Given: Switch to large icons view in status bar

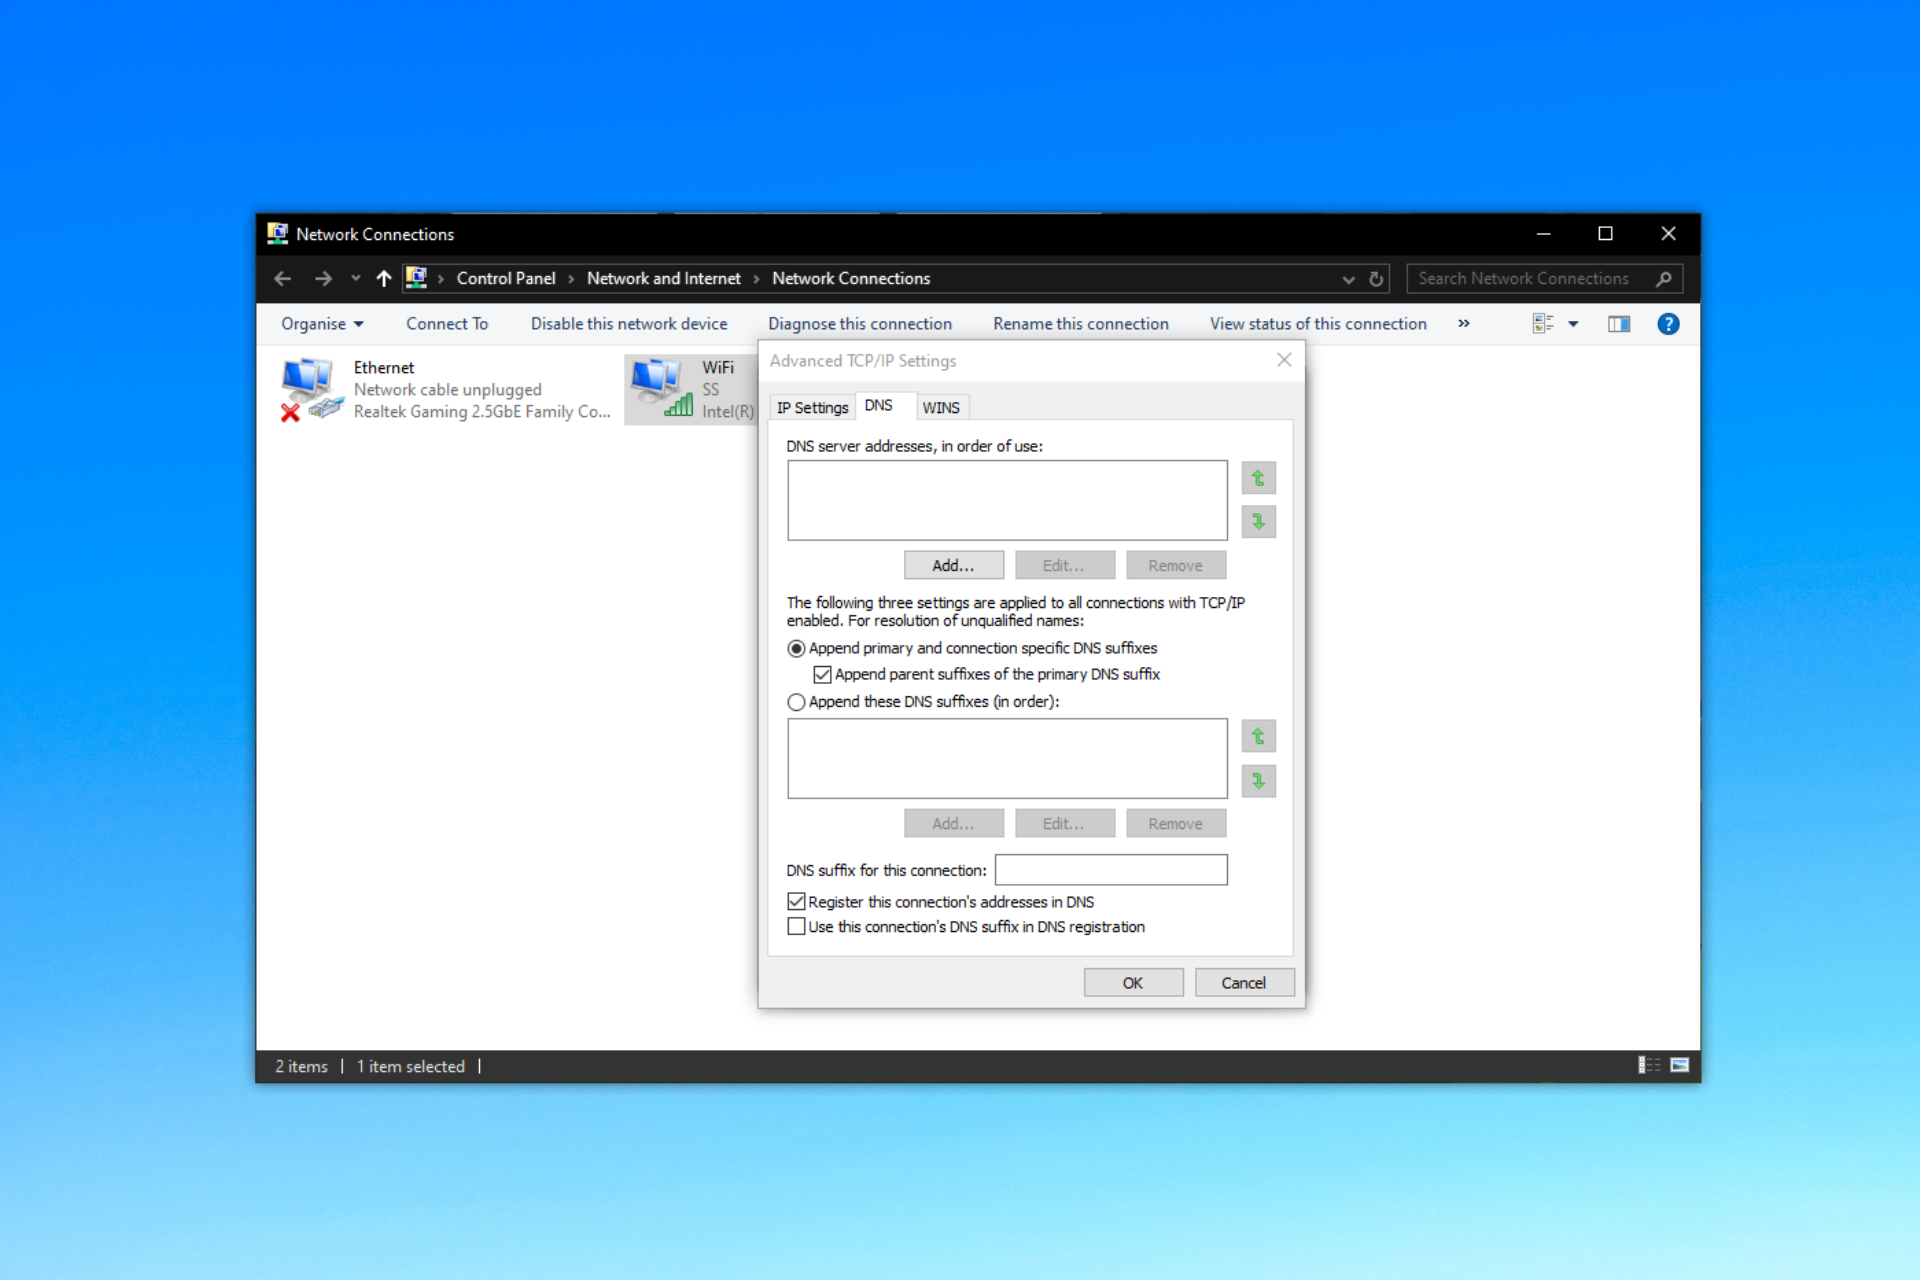Looking at the screenshot, I should pyautogui.click(x=1680, y=1065).
